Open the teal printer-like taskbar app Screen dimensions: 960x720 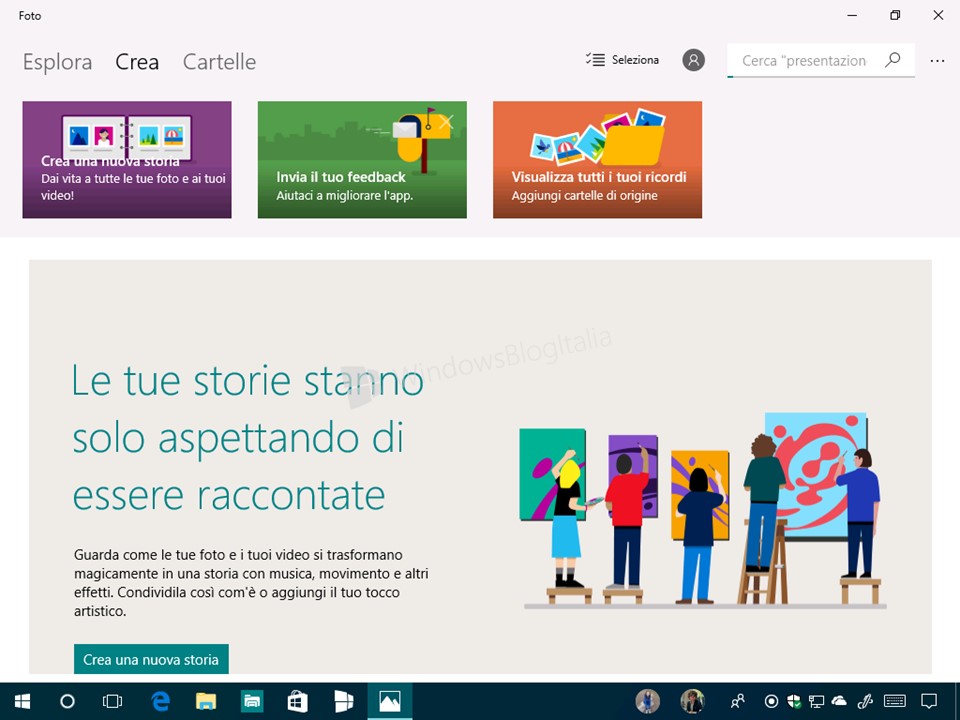click(252, 701)
